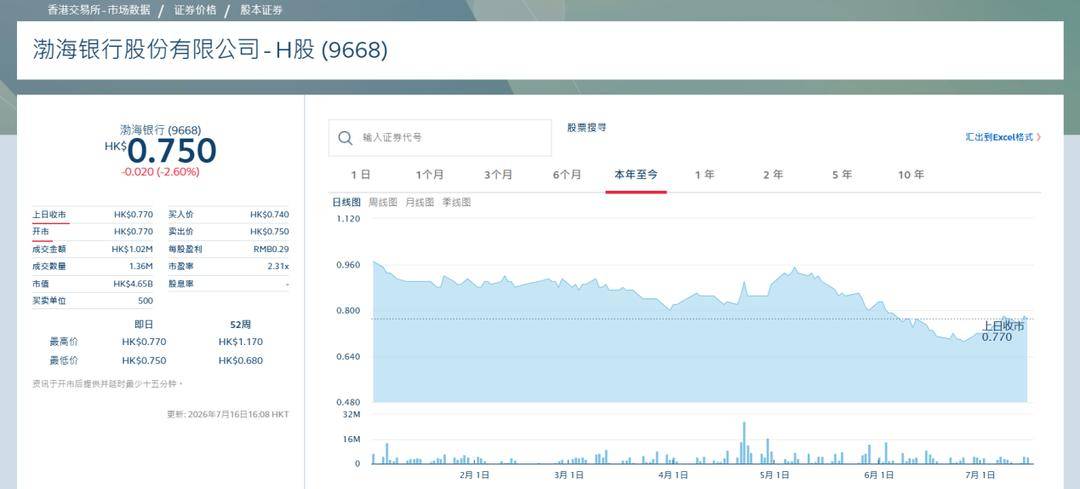The width and height of the screenshot is (1080, 489).
Task: Select the 5年 chart range tab
Action: coord(842,175)
